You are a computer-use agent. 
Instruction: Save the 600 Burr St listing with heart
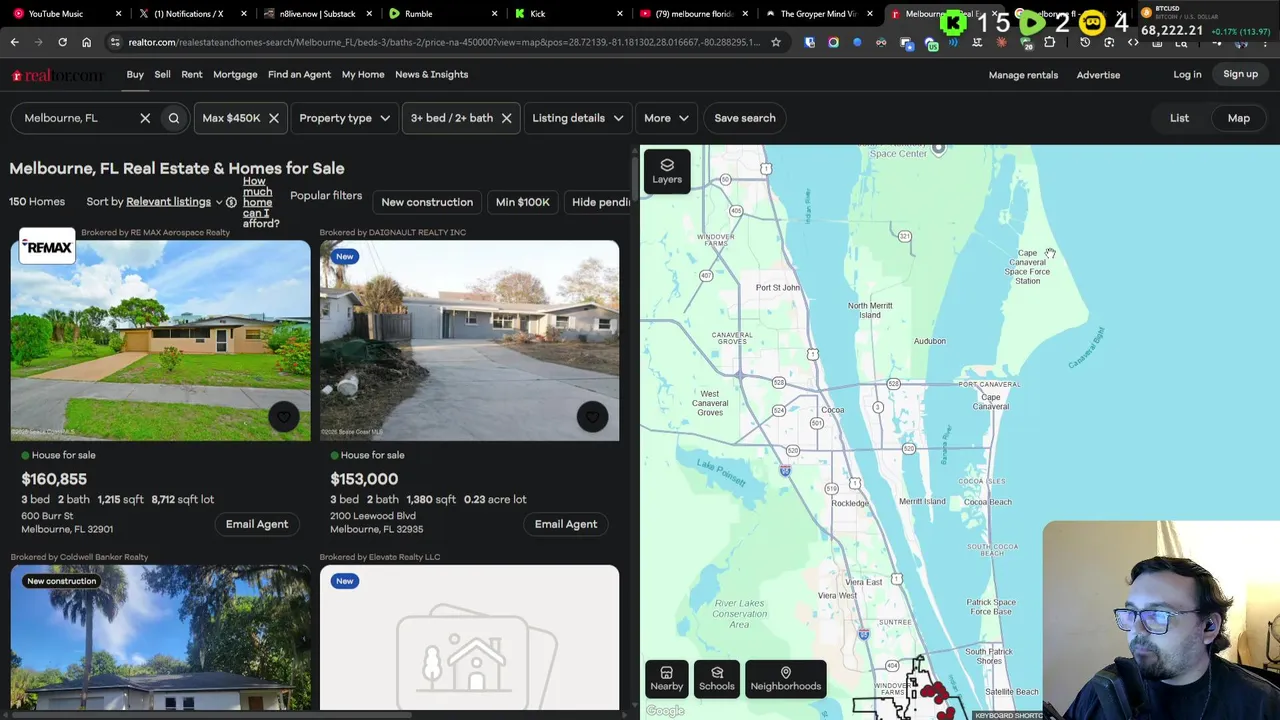point(284,417)
